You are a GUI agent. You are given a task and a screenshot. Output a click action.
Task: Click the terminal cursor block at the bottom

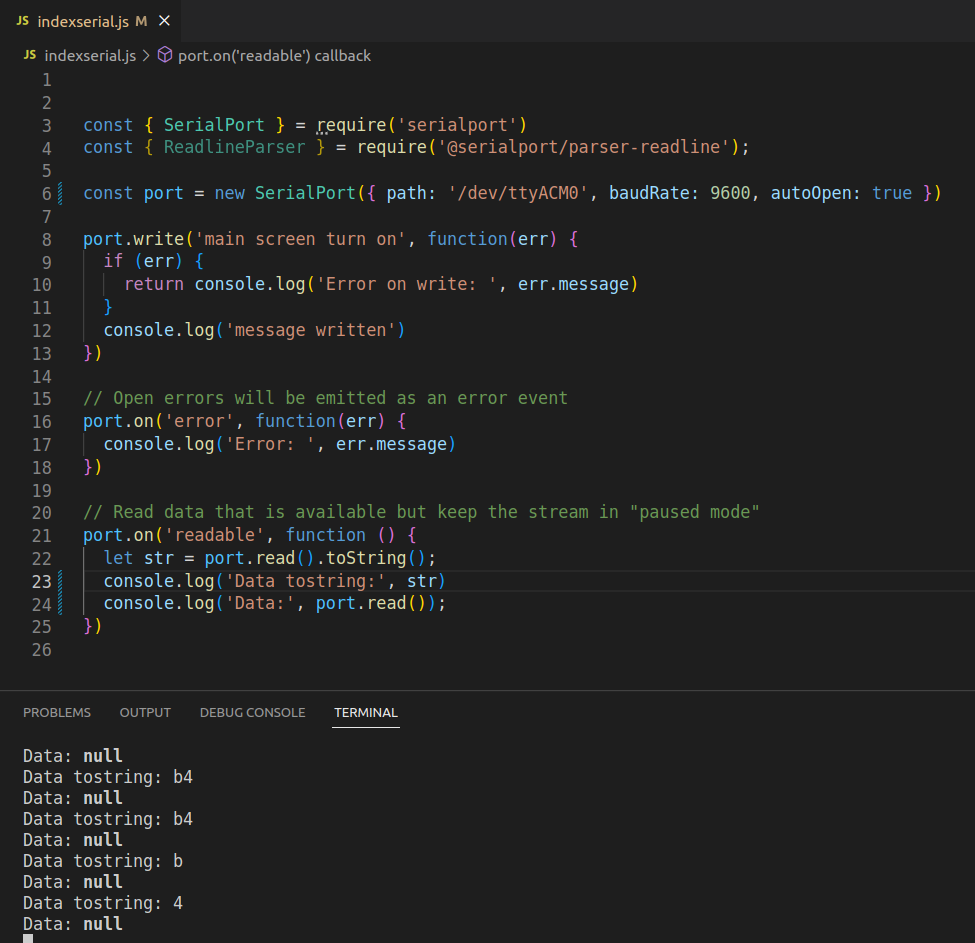[x=28, y=938]
